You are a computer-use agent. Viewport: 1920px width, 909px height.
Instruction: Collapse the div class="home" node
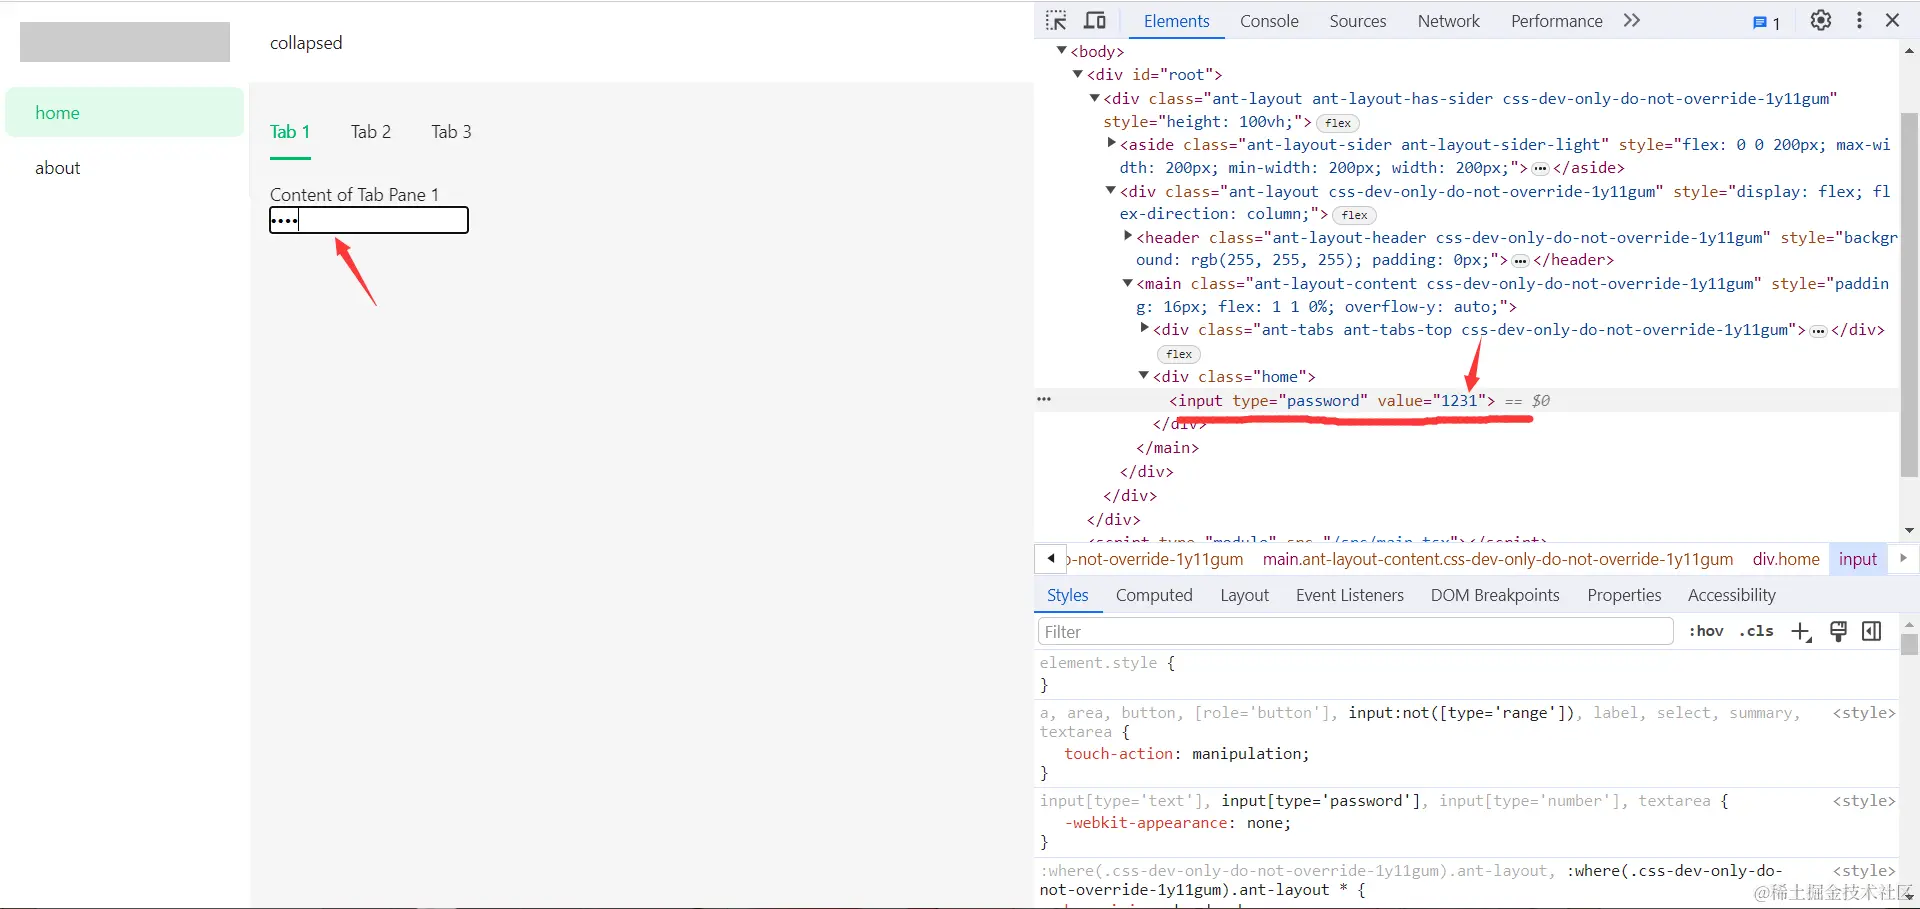click(x=1144, y=376)
